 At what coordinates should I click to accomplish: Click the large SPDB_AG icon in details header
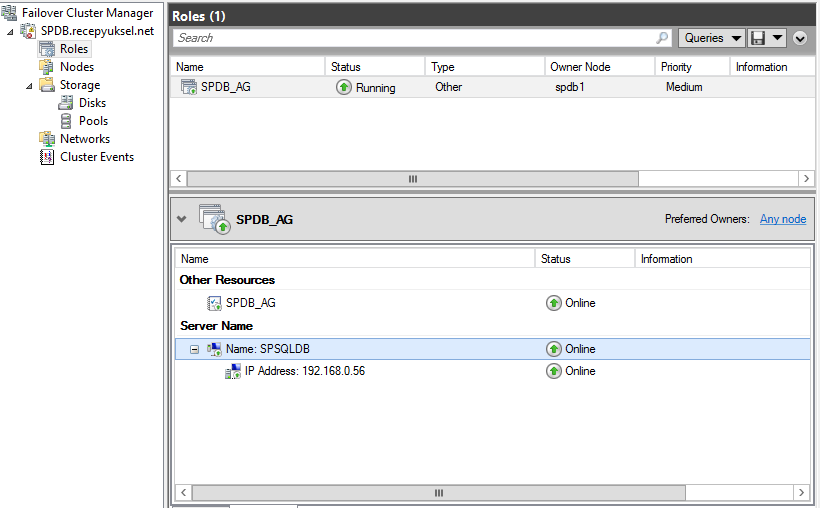214,219
